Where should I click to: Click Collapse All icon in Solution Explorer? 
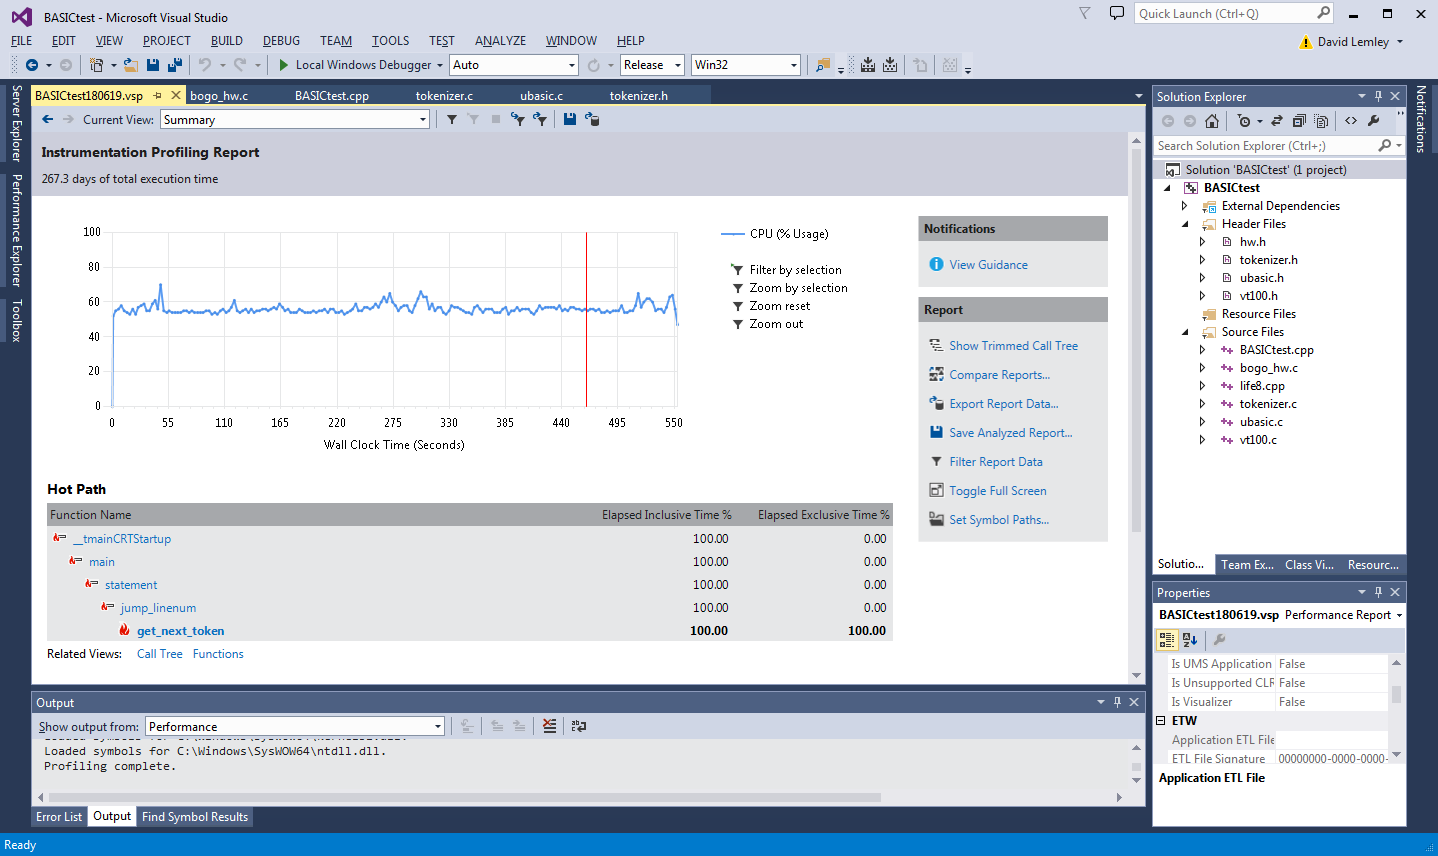tap(1299, 121)
